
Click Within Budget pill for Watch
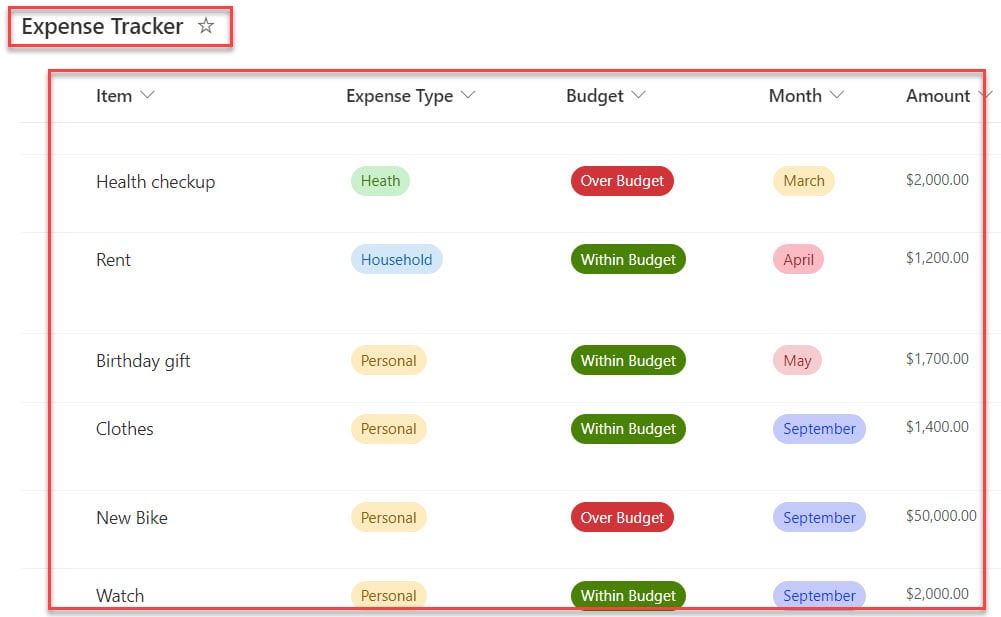pyautogui.click(x=628, y=595)
